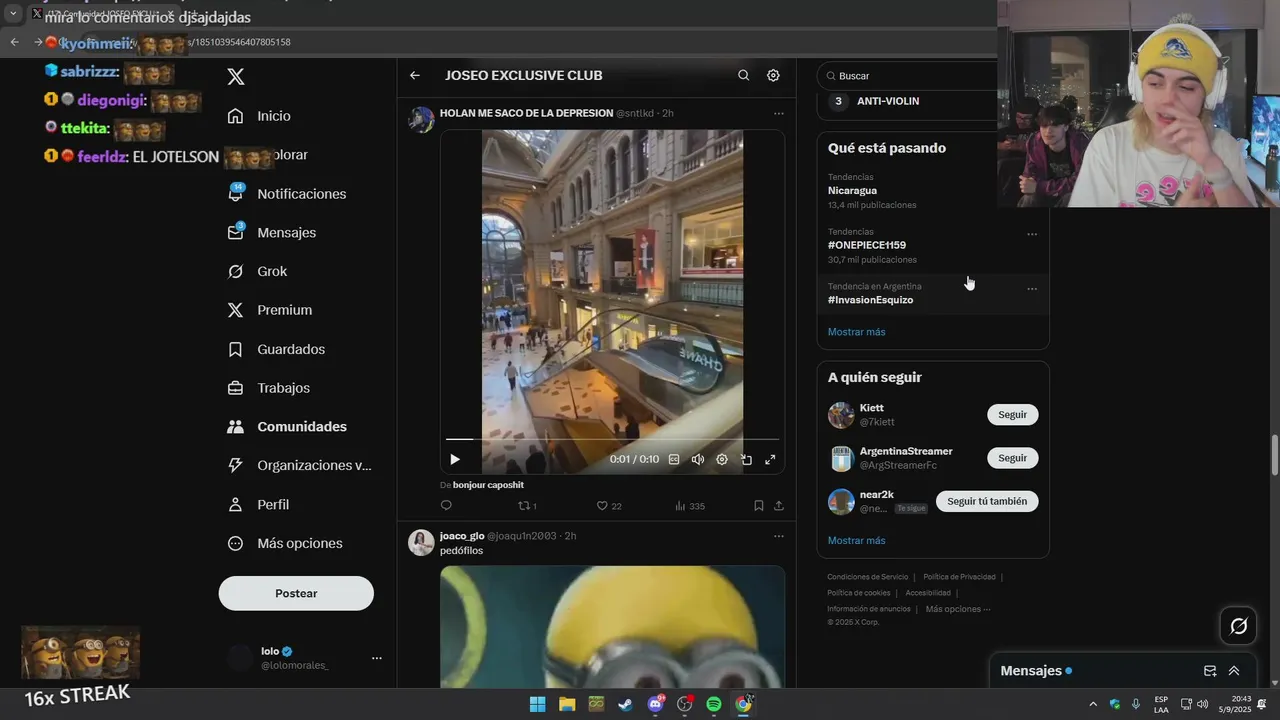Open File Explorer from taskbar
Viewport: 1280px width, 720px height.
pyautogui.click(x=567, y=704)
